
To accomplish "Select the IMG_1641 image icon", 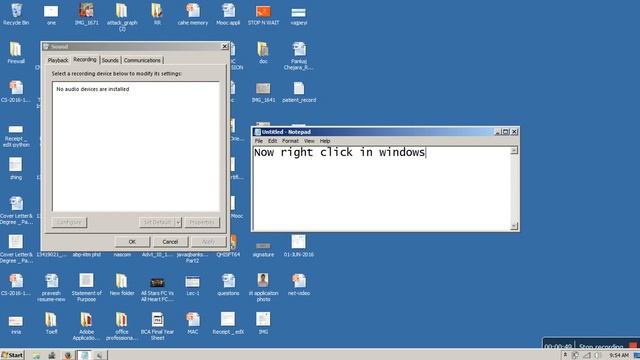I will click(x=263, y=91).
